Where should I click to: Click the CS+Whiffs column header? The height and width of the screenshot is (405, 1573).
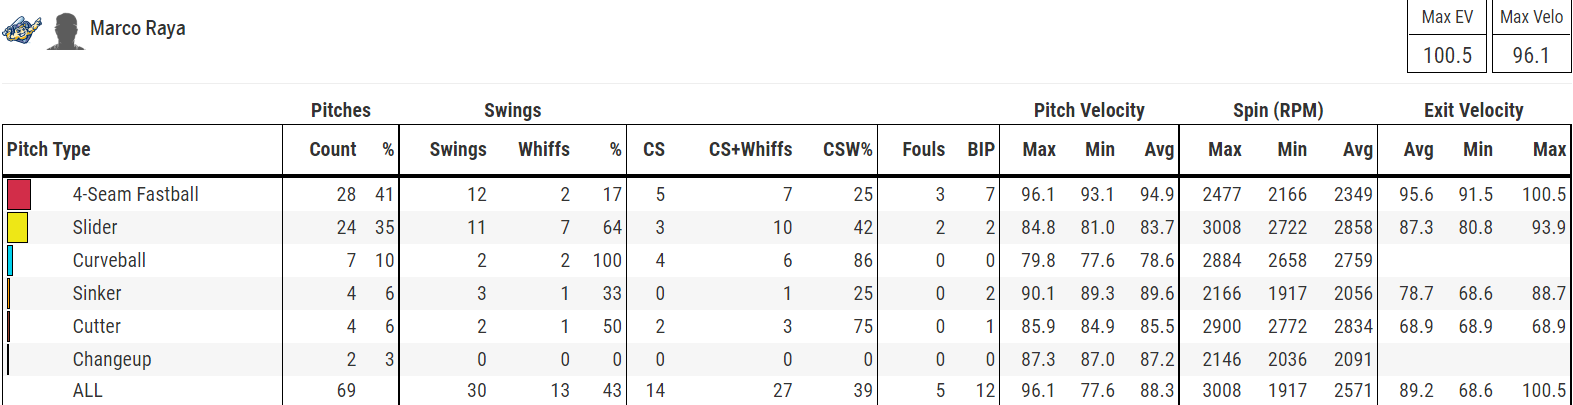click(x=751, y=149)
